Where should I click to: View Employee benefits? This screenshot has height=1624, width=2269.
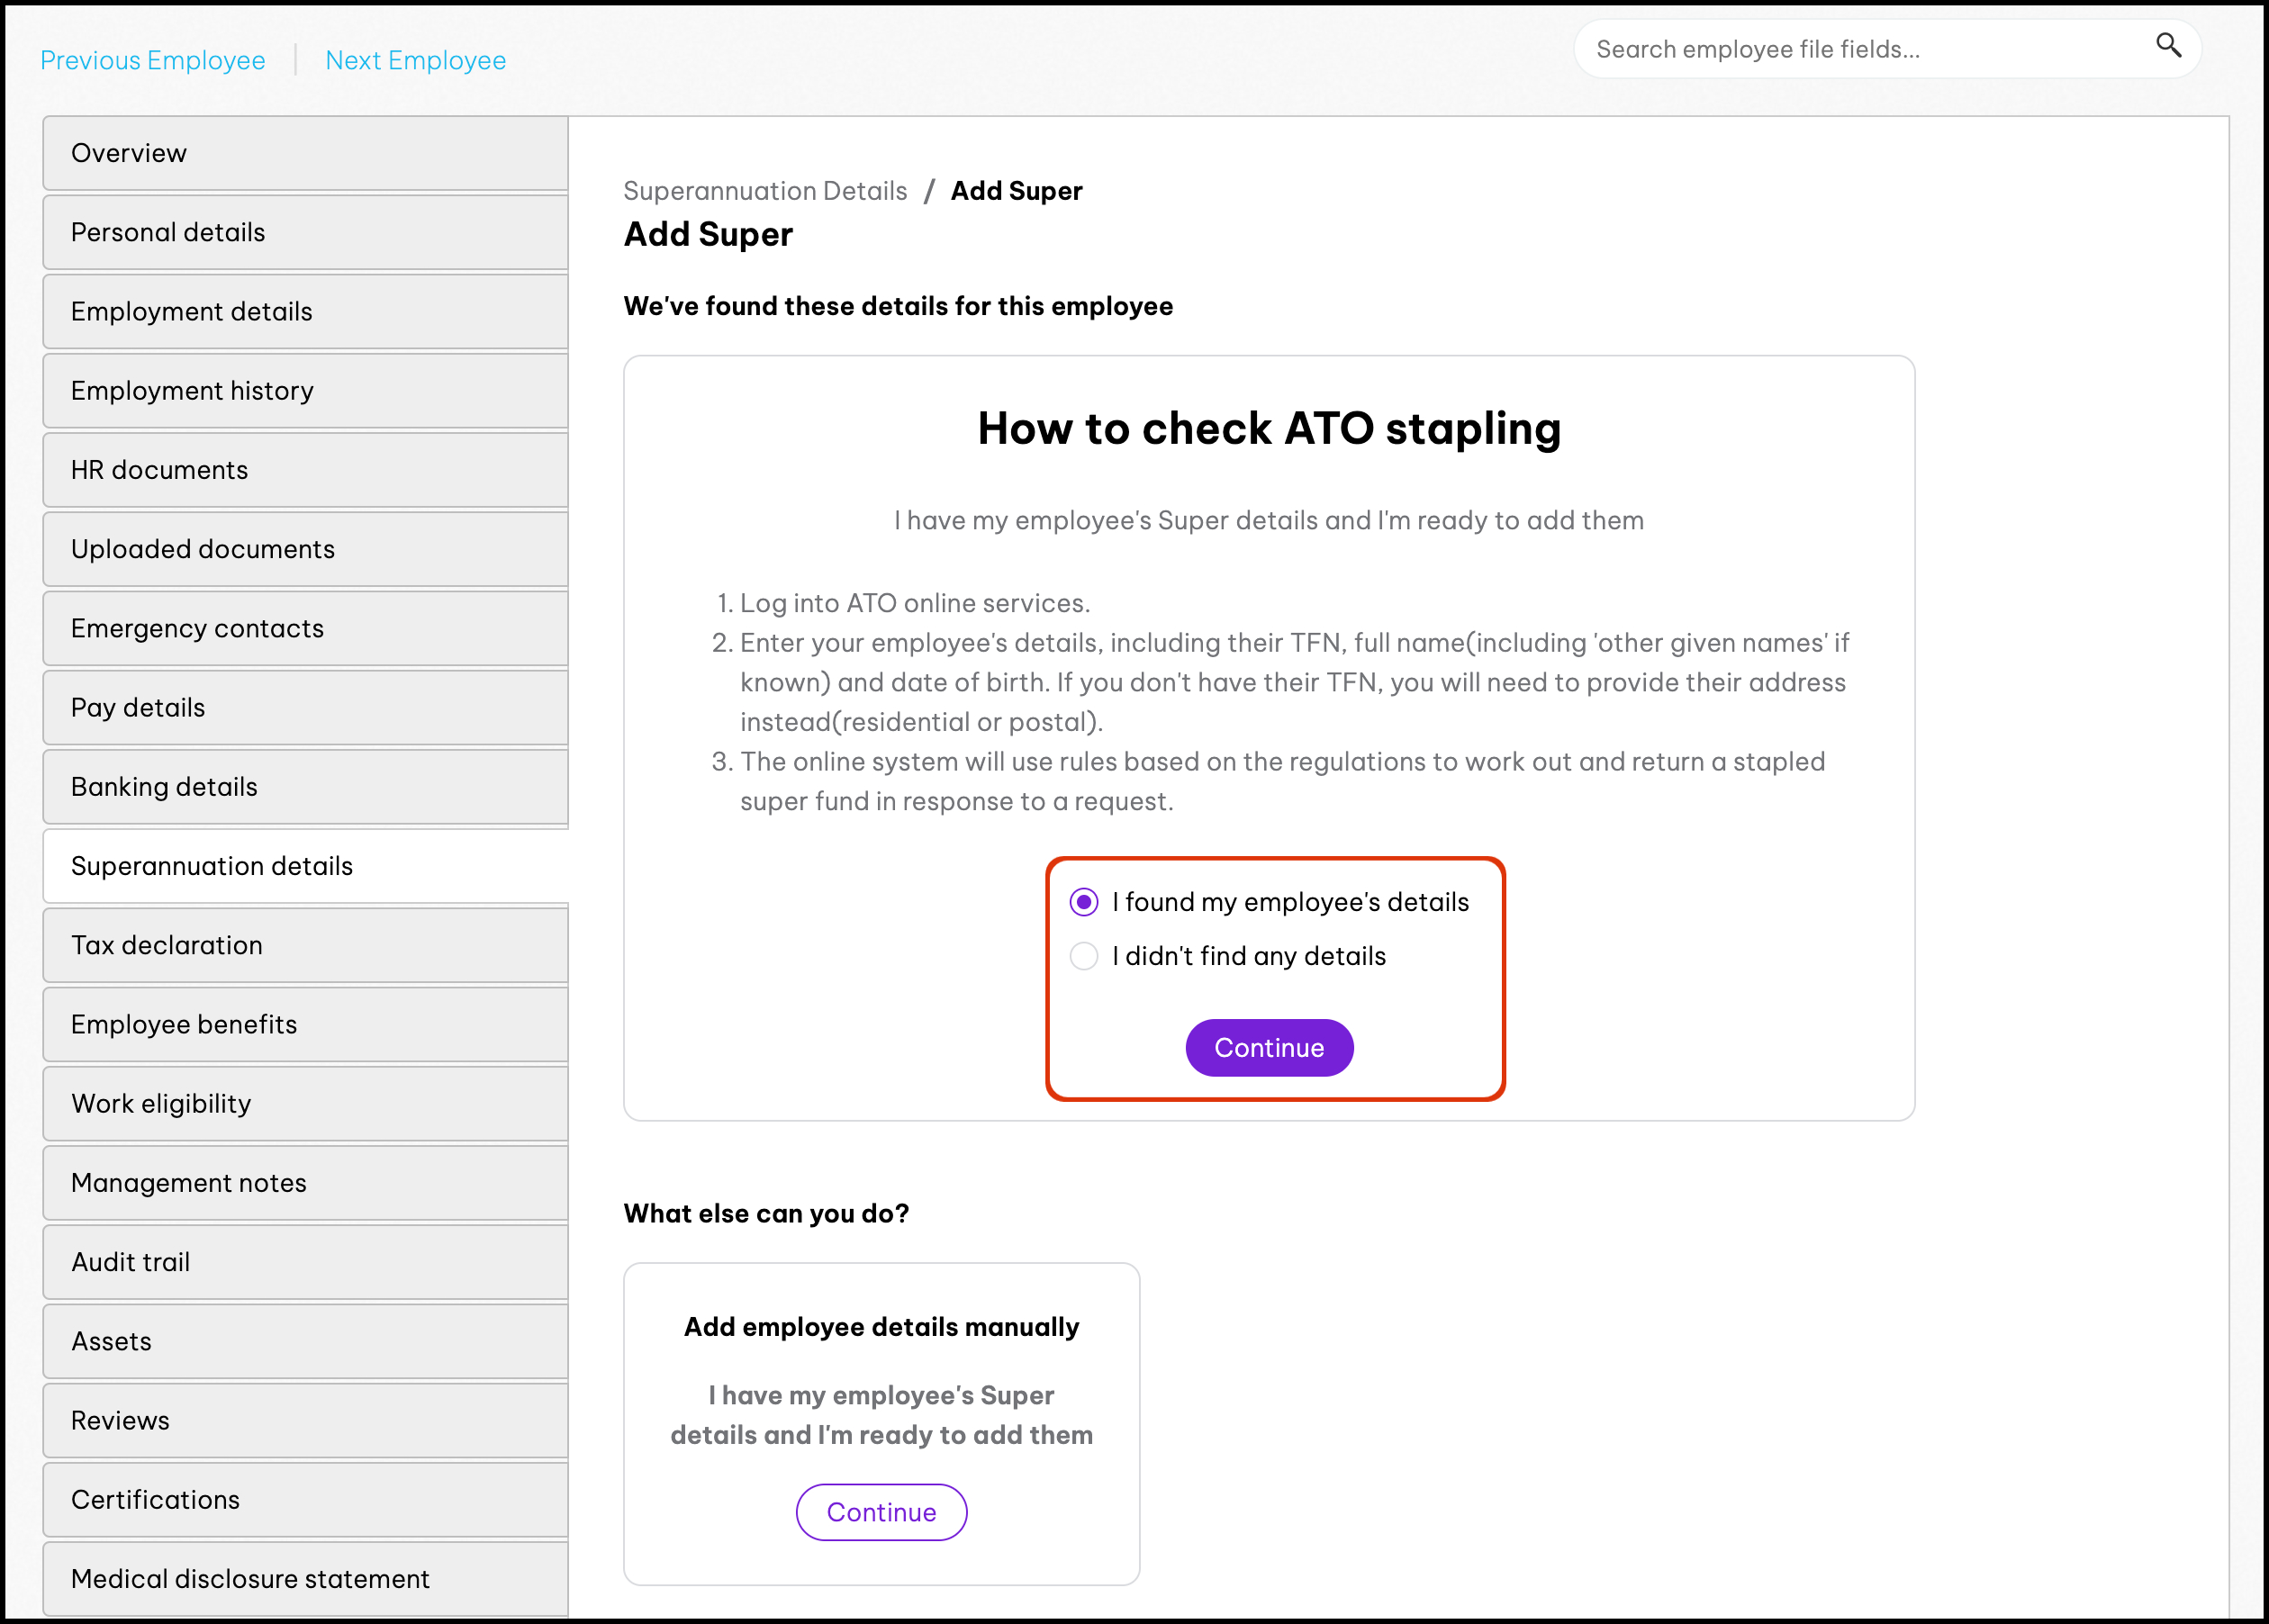306,1024
